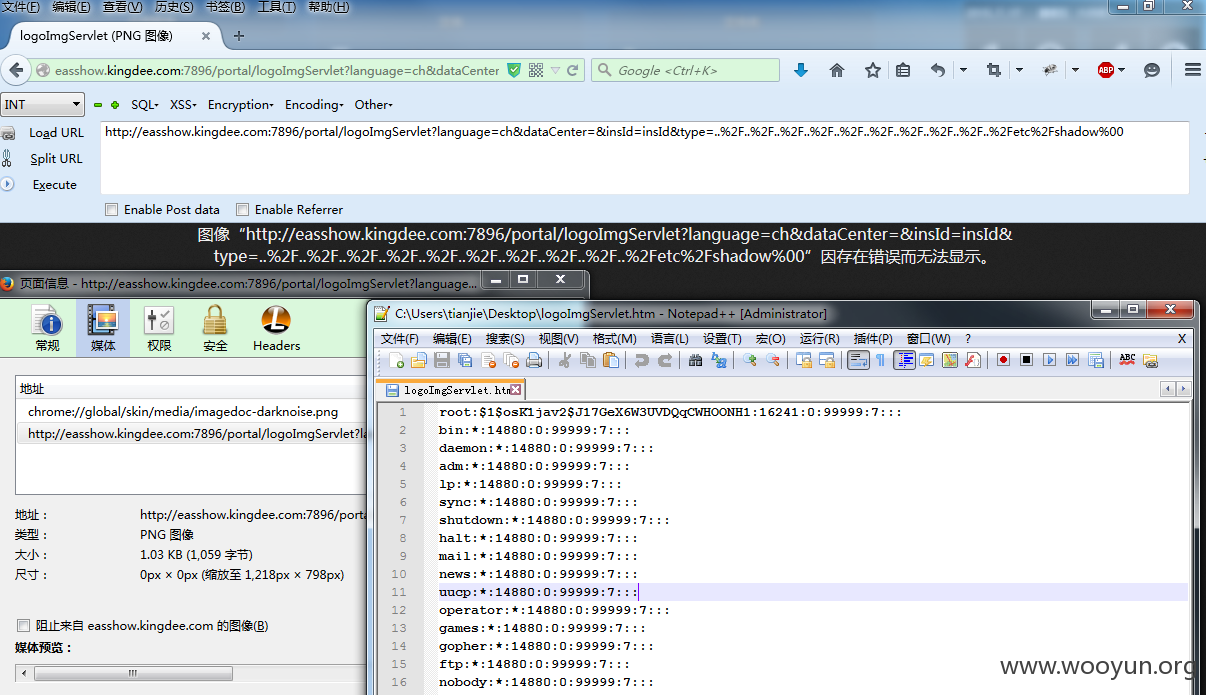
Task: Click the chat face icon in Firefox toolbar
Action: [x=1152, y=70]
